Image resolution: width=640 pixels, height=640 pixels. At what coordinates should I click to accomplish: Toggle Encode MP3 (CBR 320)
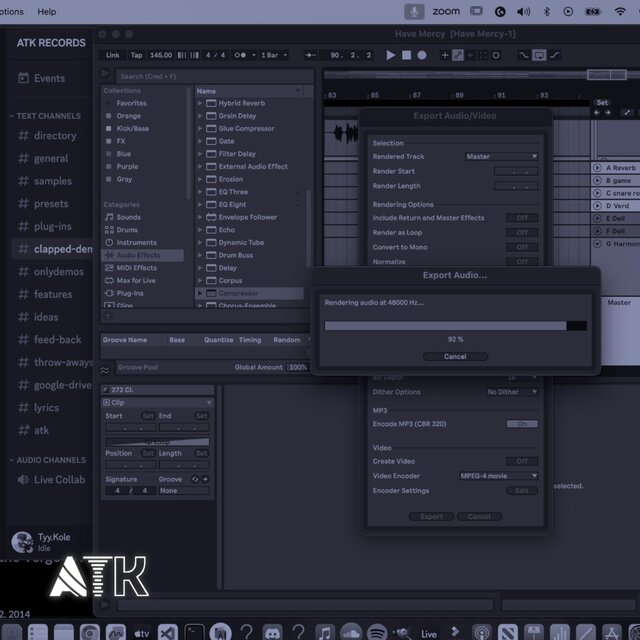[x=522, y=424]
